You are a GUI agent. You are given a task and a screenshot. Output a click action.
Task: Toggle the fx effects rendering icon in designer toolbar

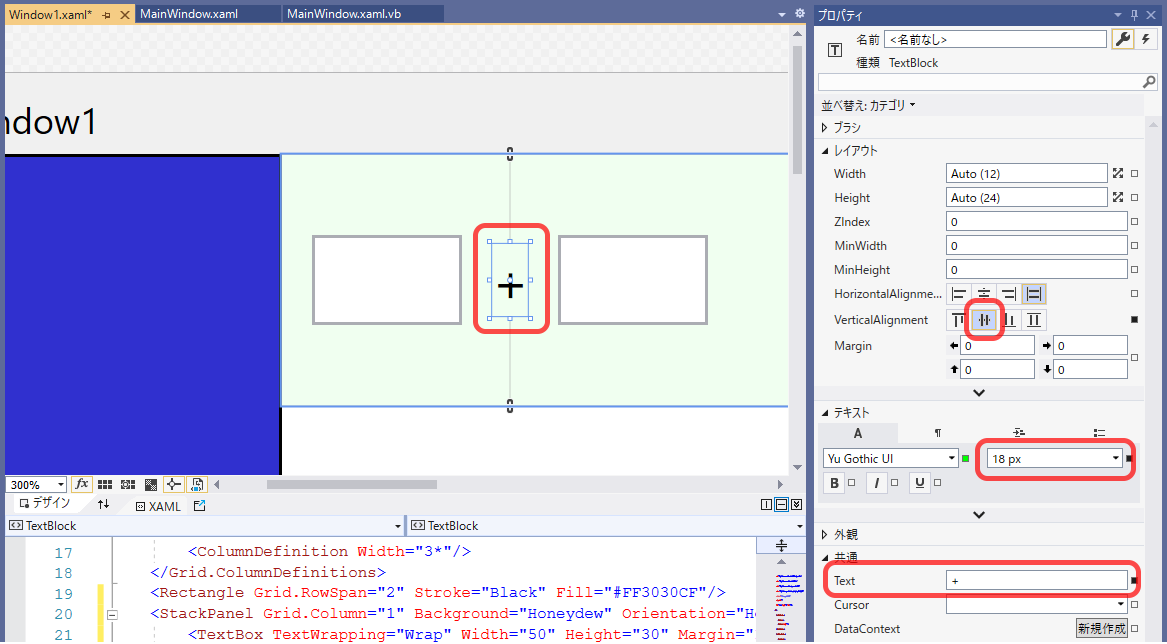point(84,484)
